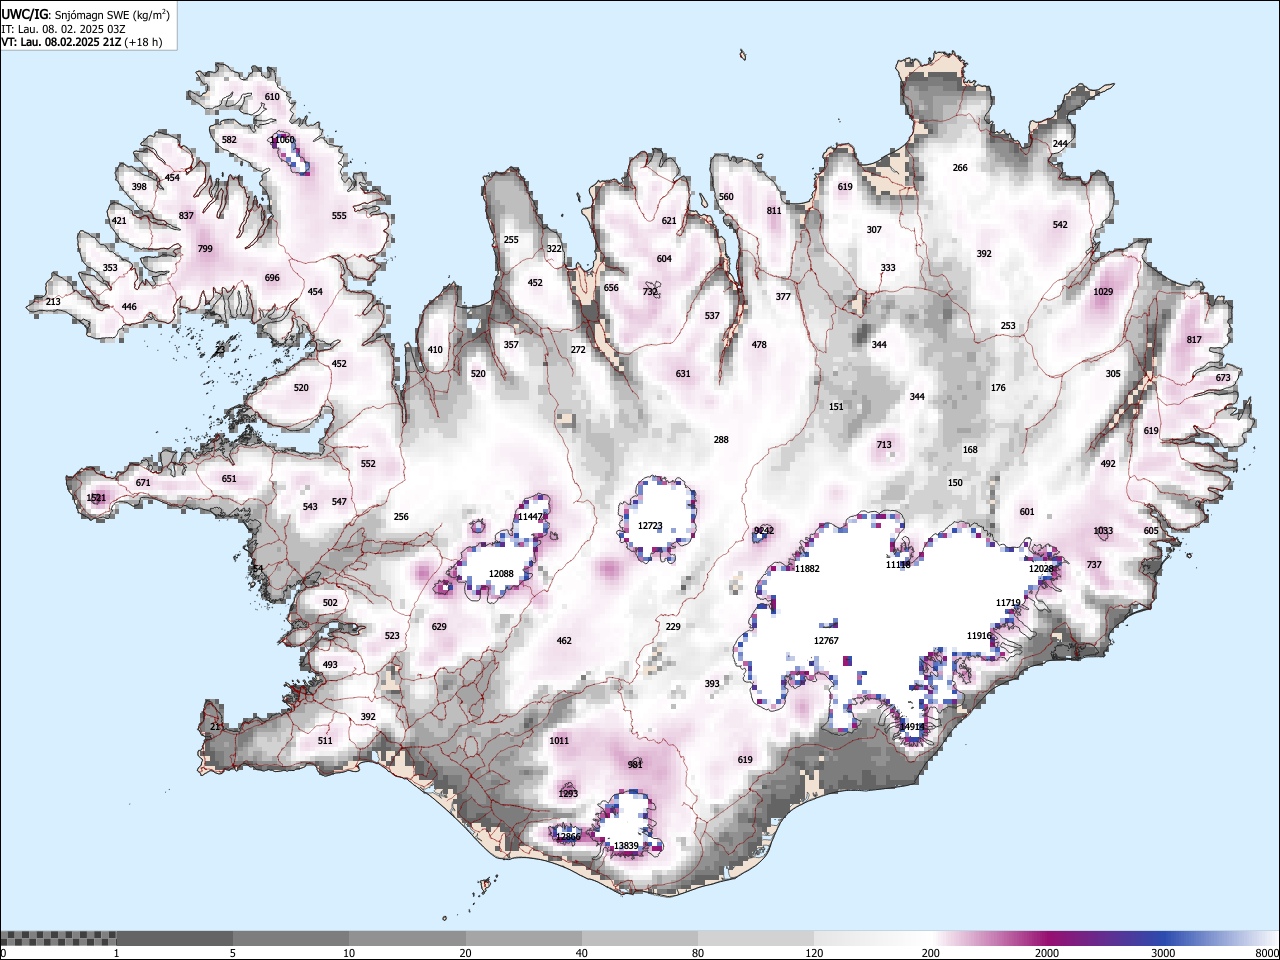Click the map value 13839 on the southern glacier

click(626, 846)
